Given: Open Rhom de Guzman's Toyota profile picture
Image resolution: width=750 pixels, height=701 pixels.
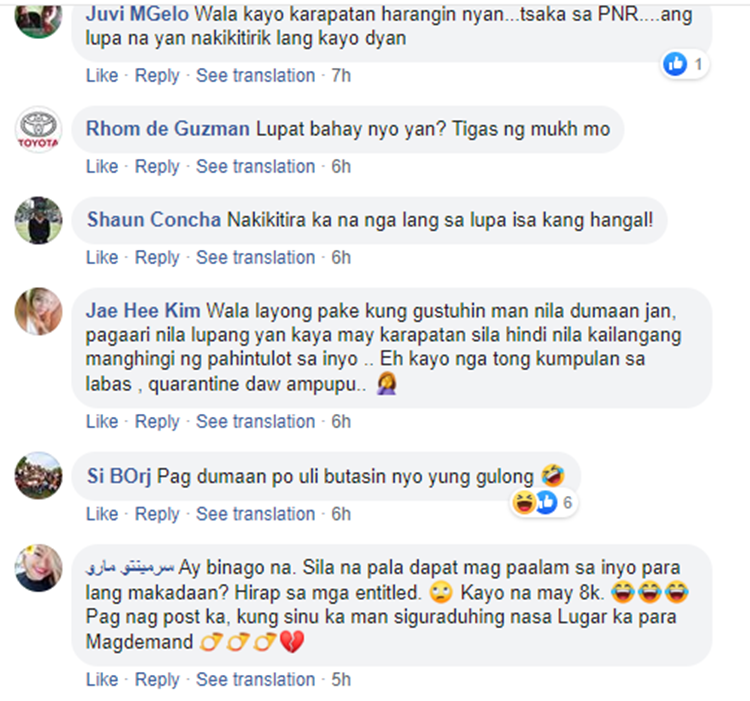Looking at the screenshot, I should [38, 130].
